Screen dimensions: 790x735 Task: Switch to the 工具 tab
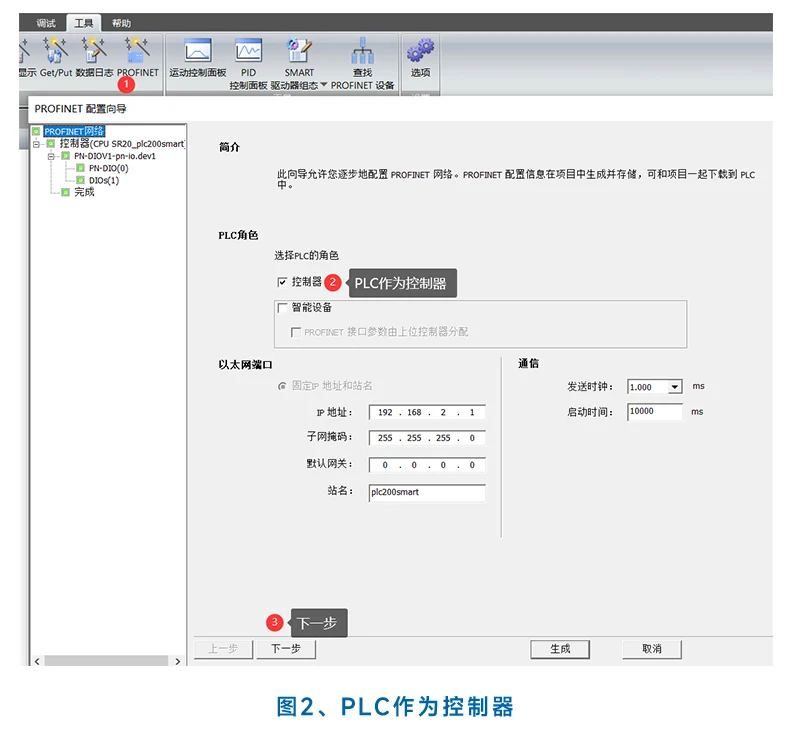tap(84, 23)
